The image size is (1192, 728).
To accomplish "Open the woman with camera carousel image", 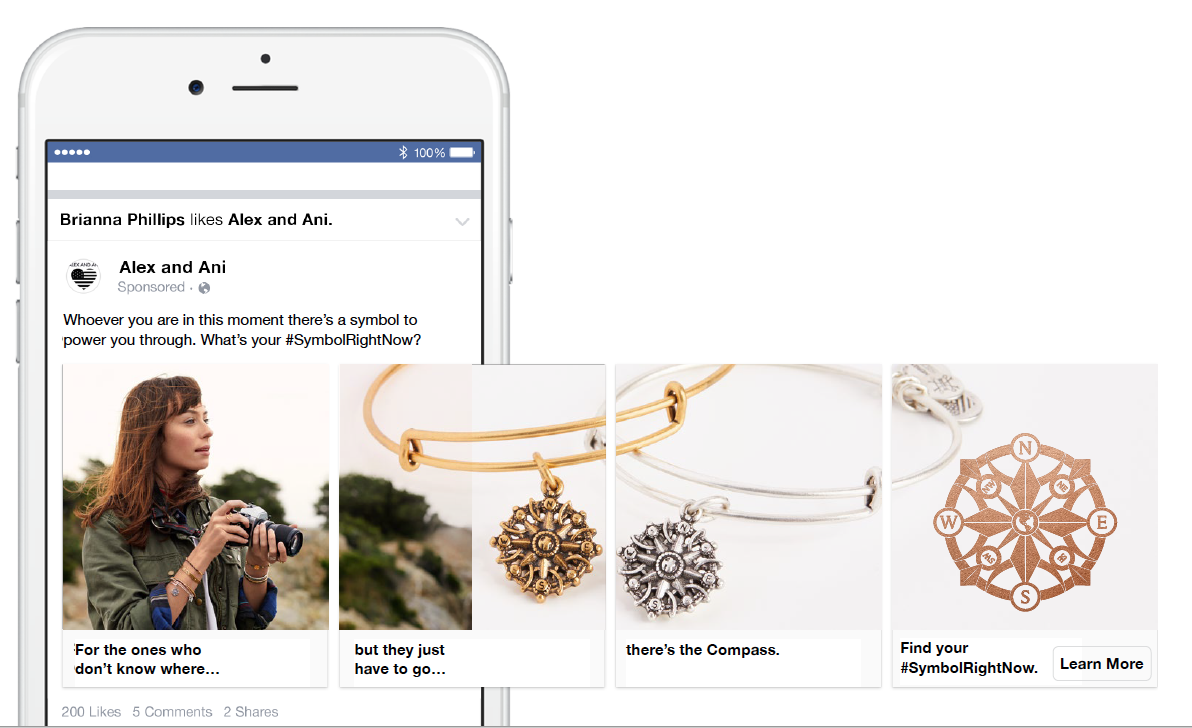I will 195,496.
